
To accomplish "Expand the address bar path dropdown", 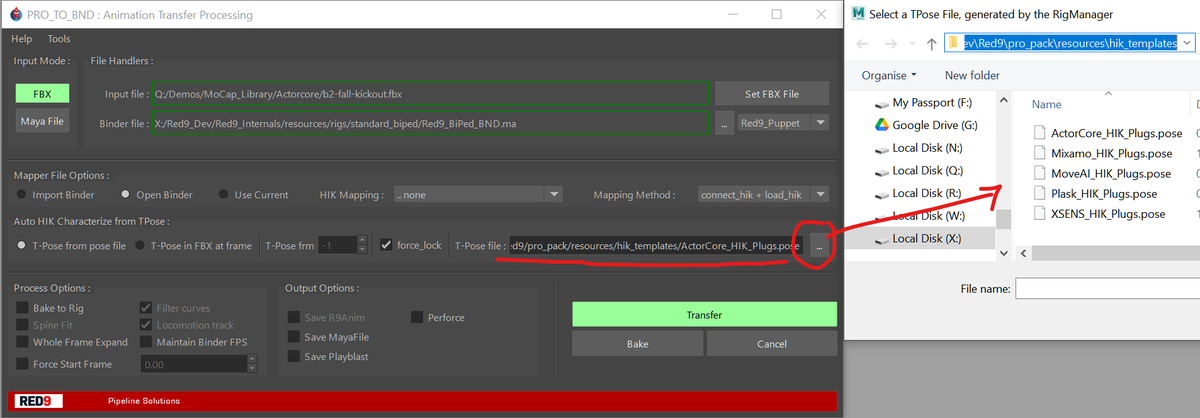I will coord(1185,44).
